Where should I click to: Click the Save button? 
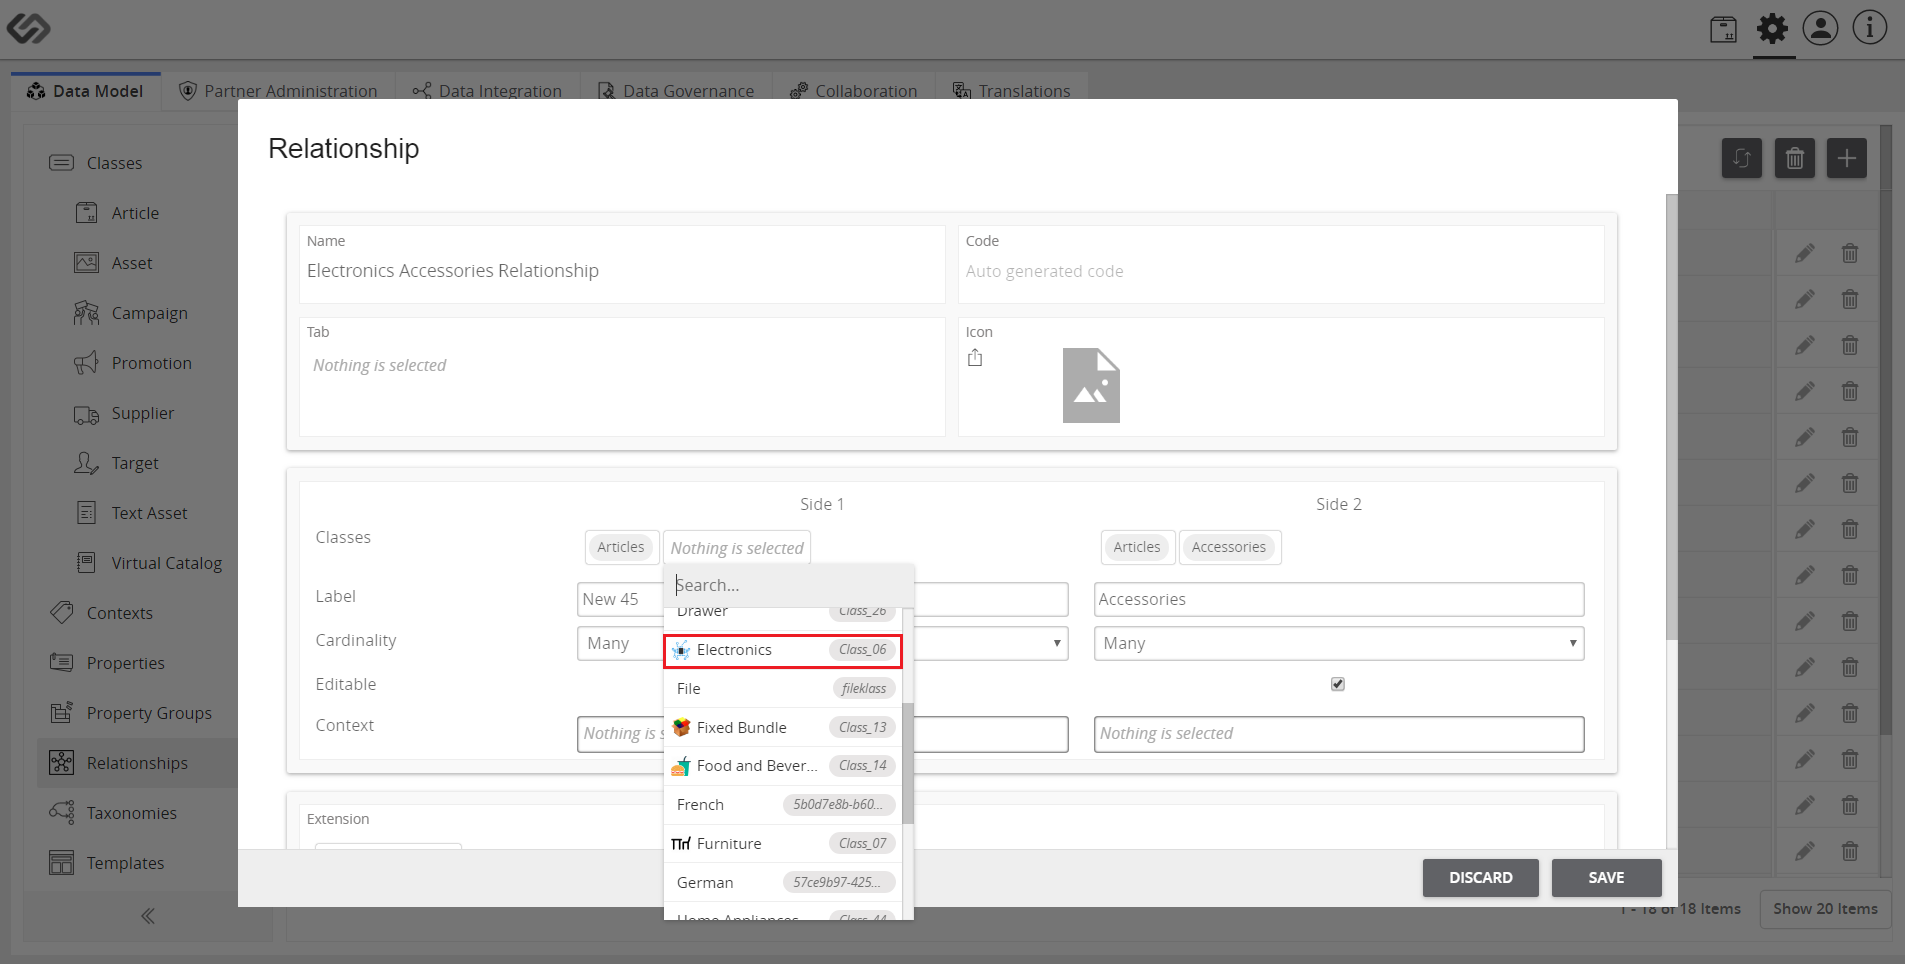click(x=1606, y=878)
